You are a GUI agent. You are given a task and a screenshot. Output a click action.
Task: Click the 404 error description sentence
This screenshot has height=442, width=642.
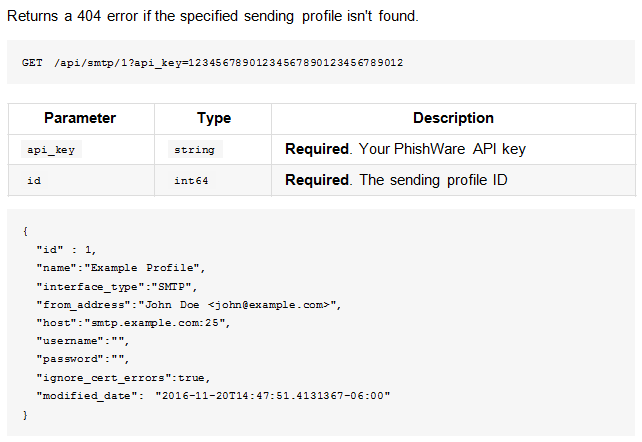tap(213, 16)
